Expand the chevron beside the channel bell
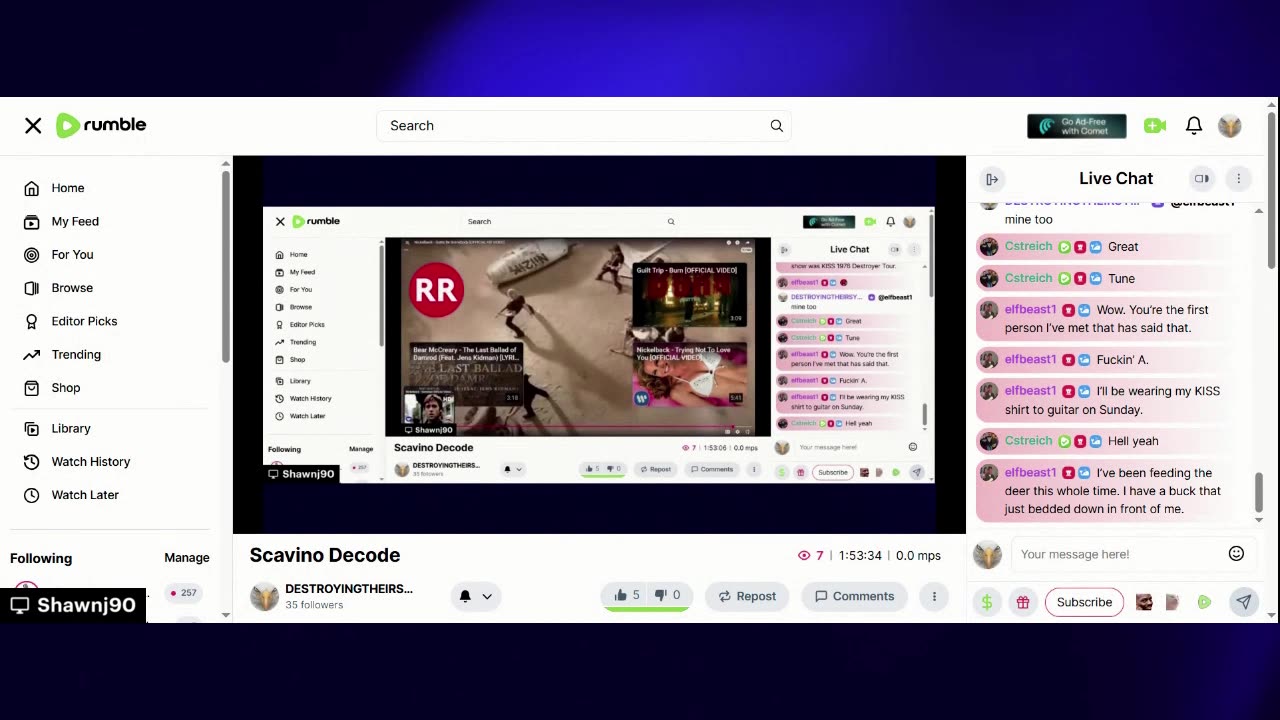1280x720 pixels. (x=487, y=596)
